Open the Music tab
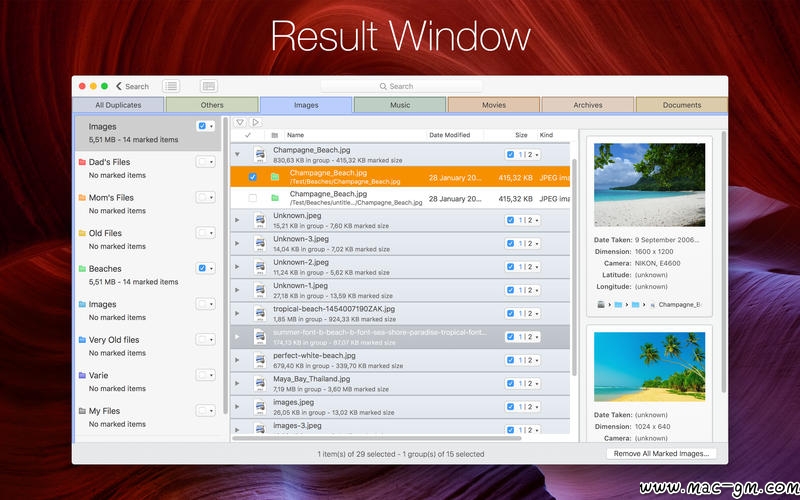Image resolution: width=800 pixels, height=500 pixels. pos(400,105)
